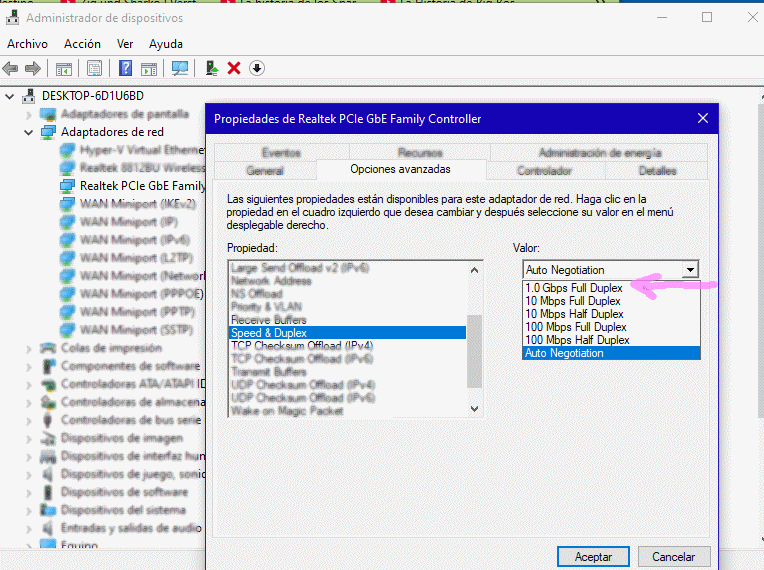The image size is (764, 570).
Task: Collapse the DESKTOP-6D1U6BD root node
Action: (x=9, y=96)
